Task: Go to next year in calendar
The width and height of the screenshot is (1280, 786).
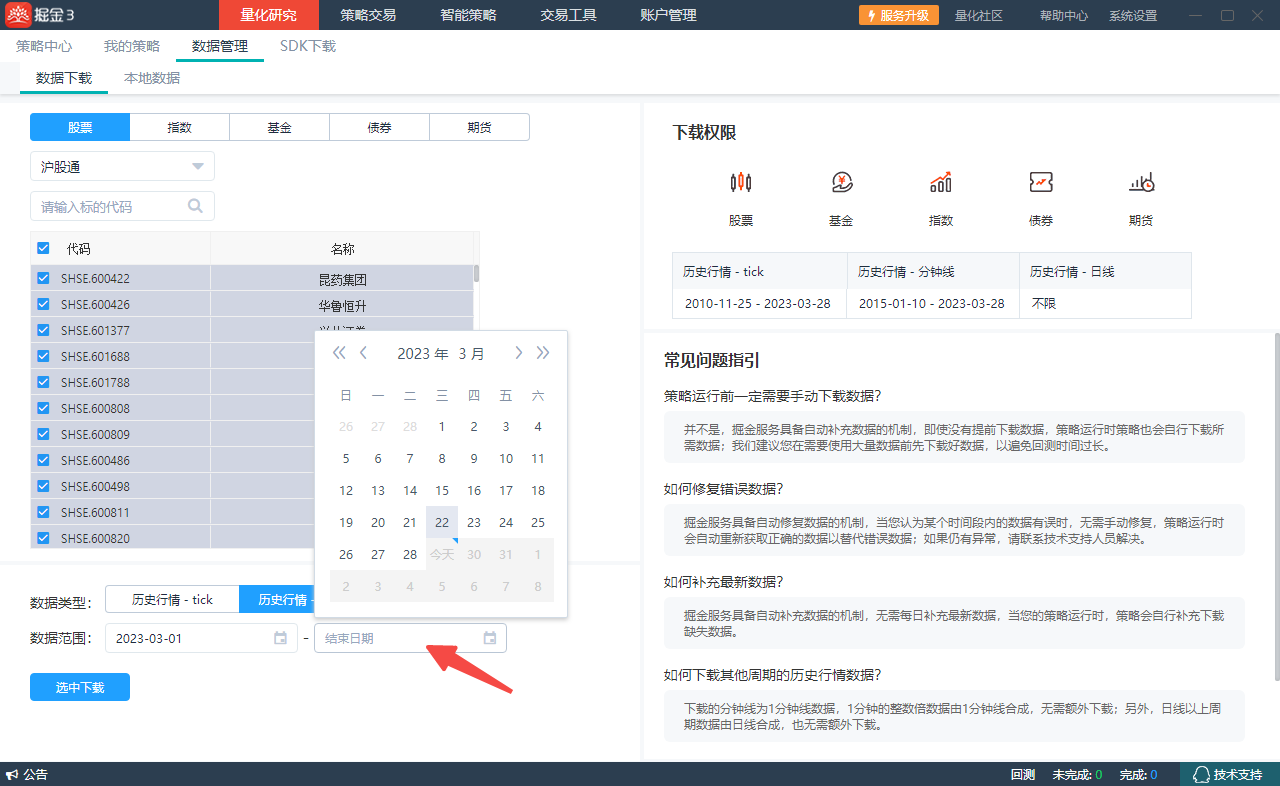Action: click(x=543, y=353)
